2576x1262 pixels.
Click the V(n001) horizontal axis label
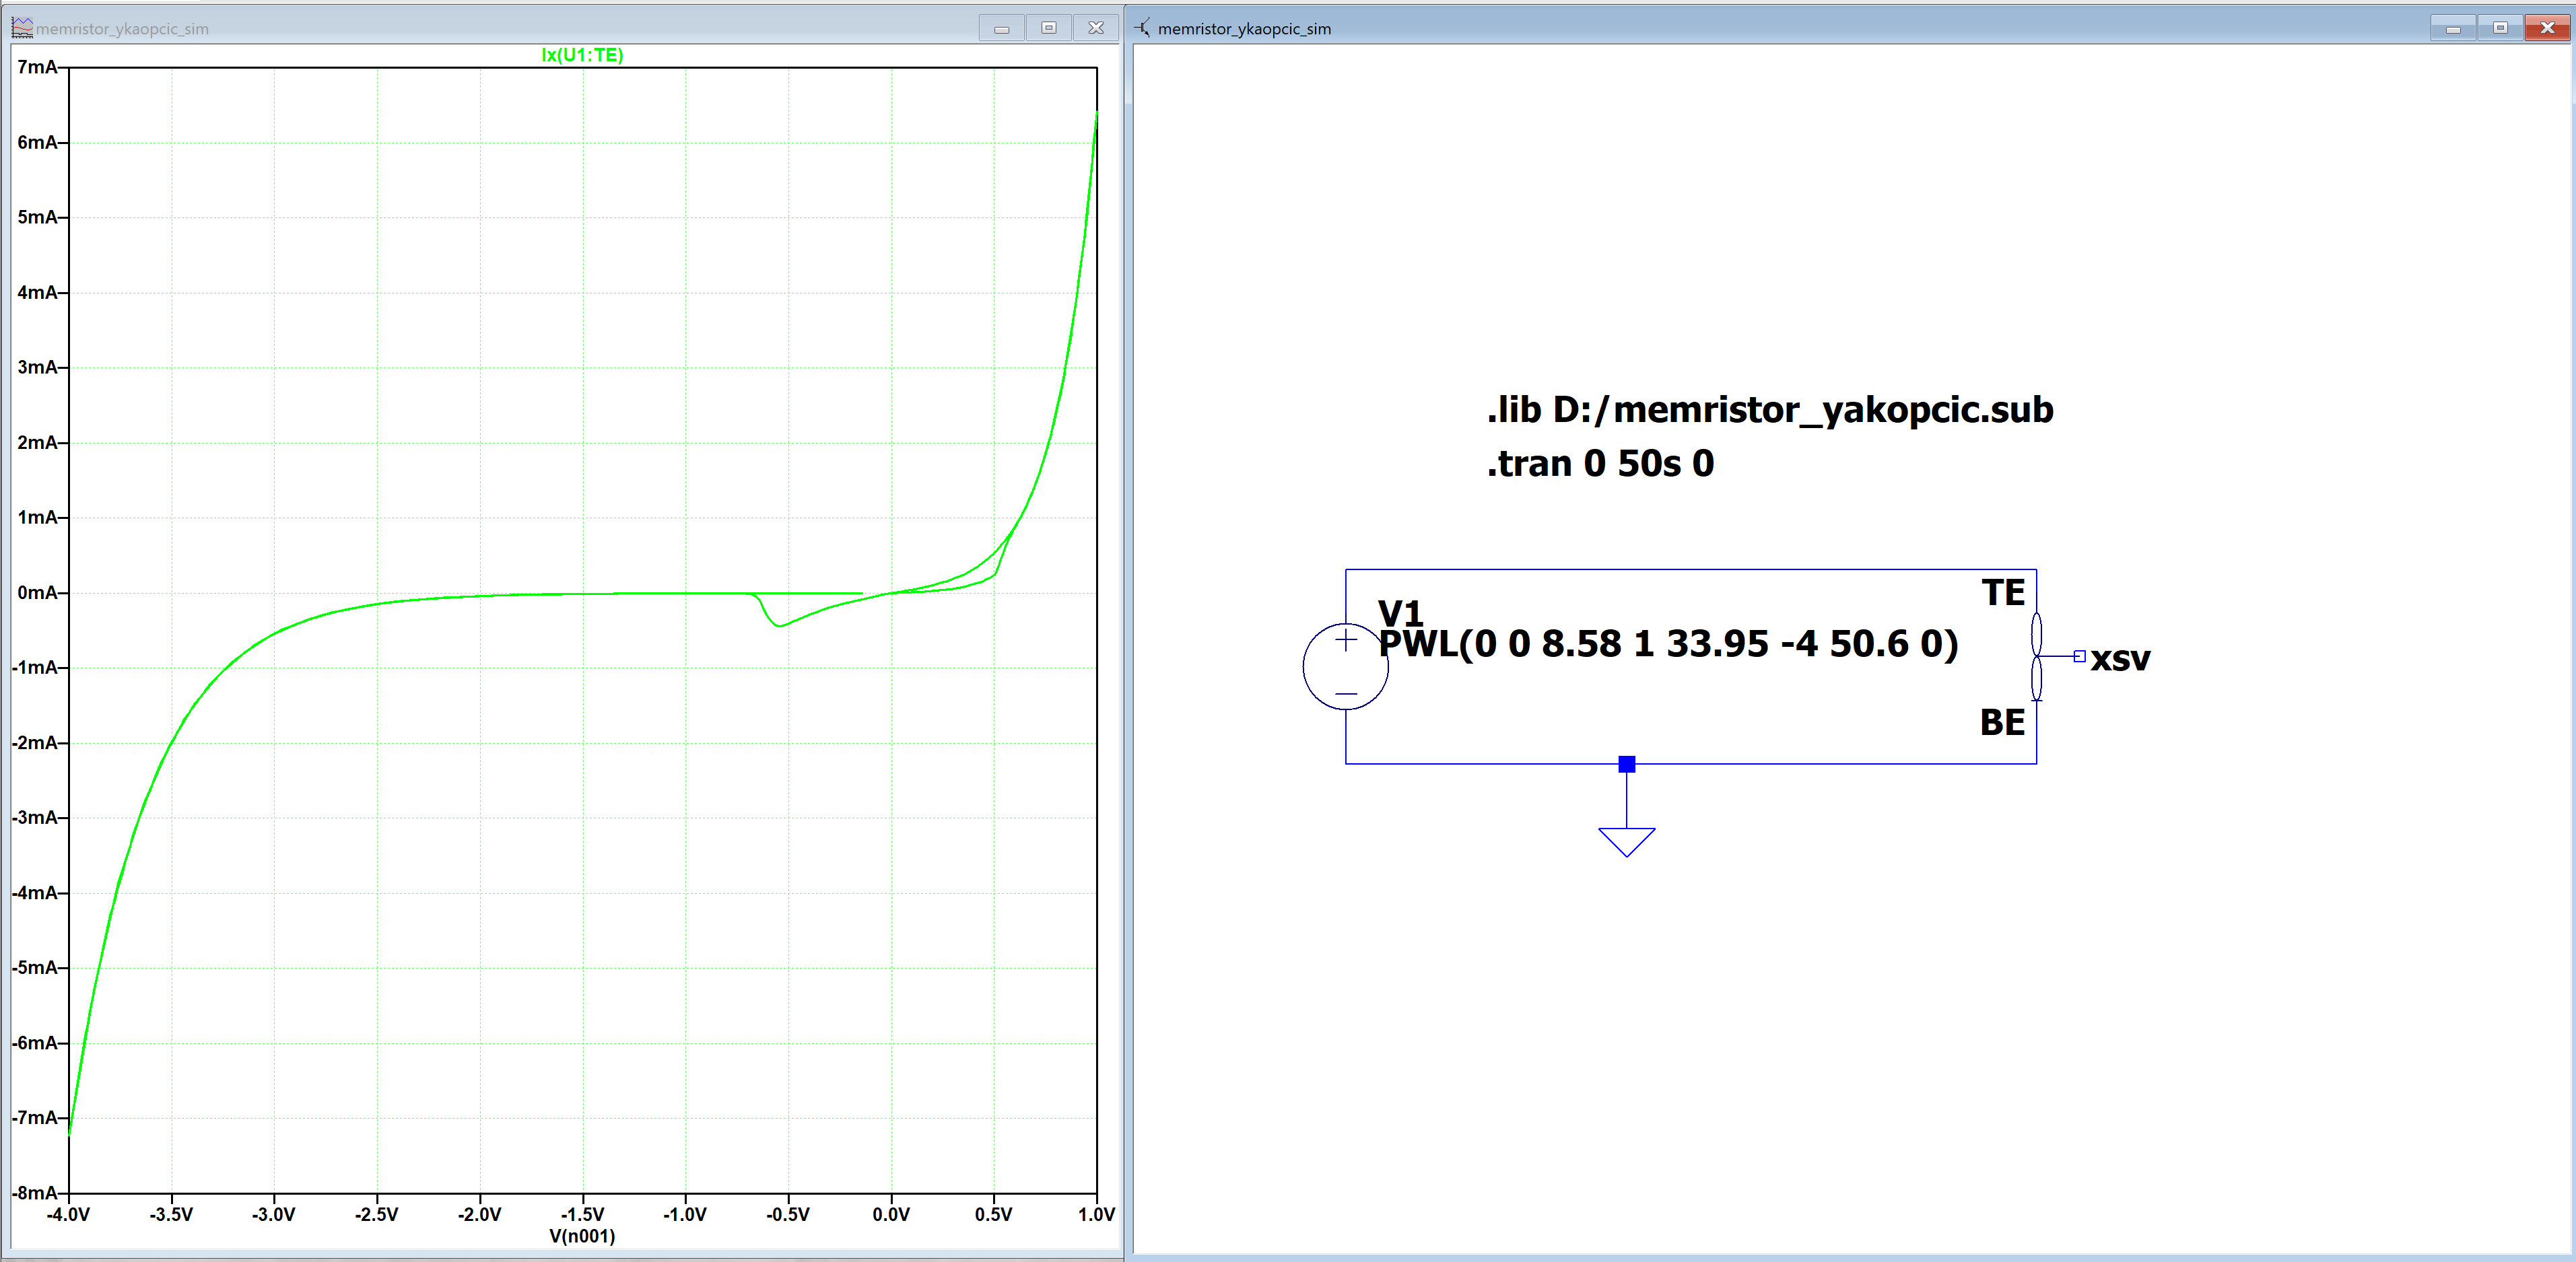click(x=582, y=1236)
